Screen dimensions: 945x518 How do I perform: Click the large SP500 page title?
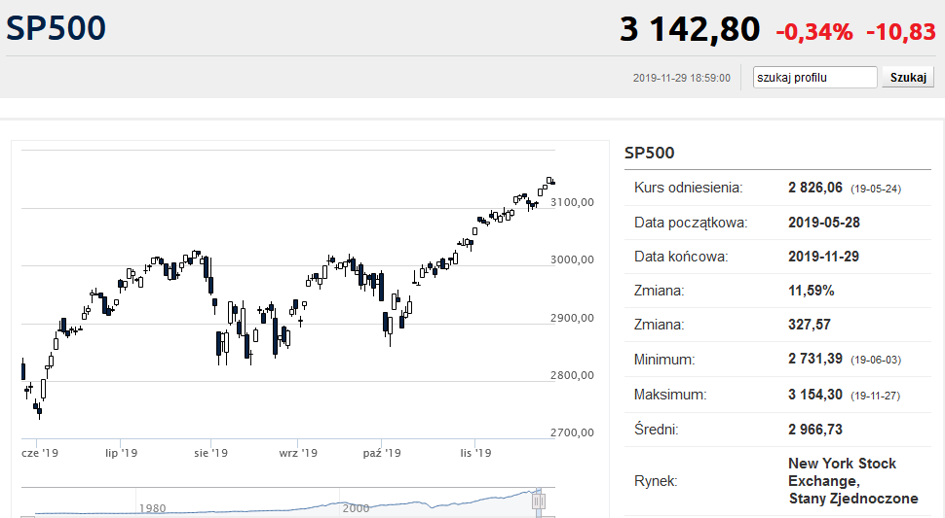pos(56,28)
